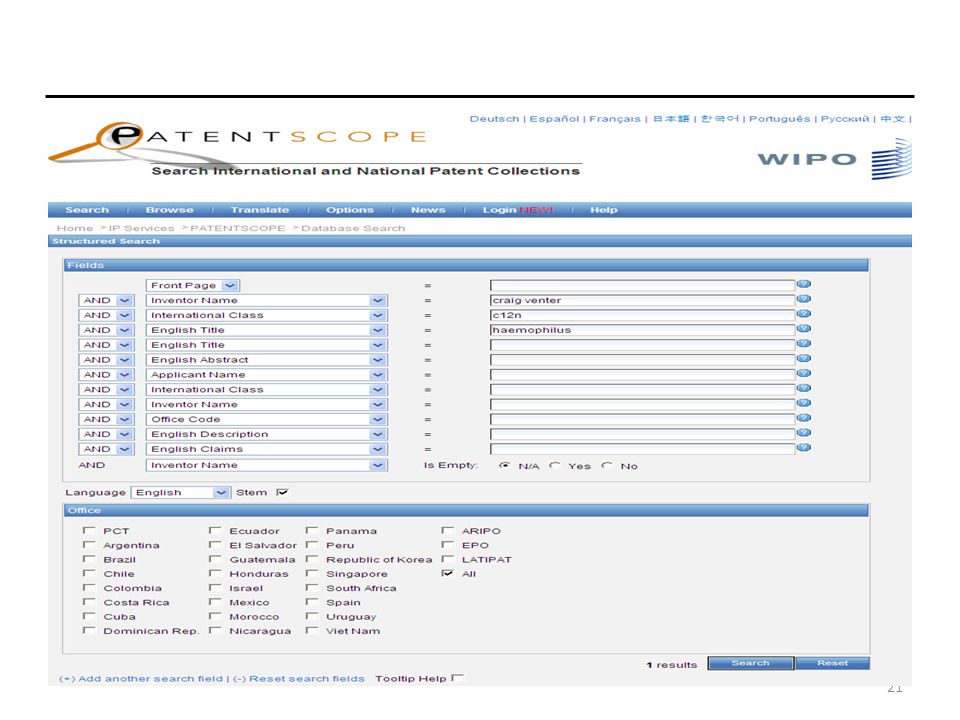Check the ARIPO office checkbox

click(x=448, y=530)
